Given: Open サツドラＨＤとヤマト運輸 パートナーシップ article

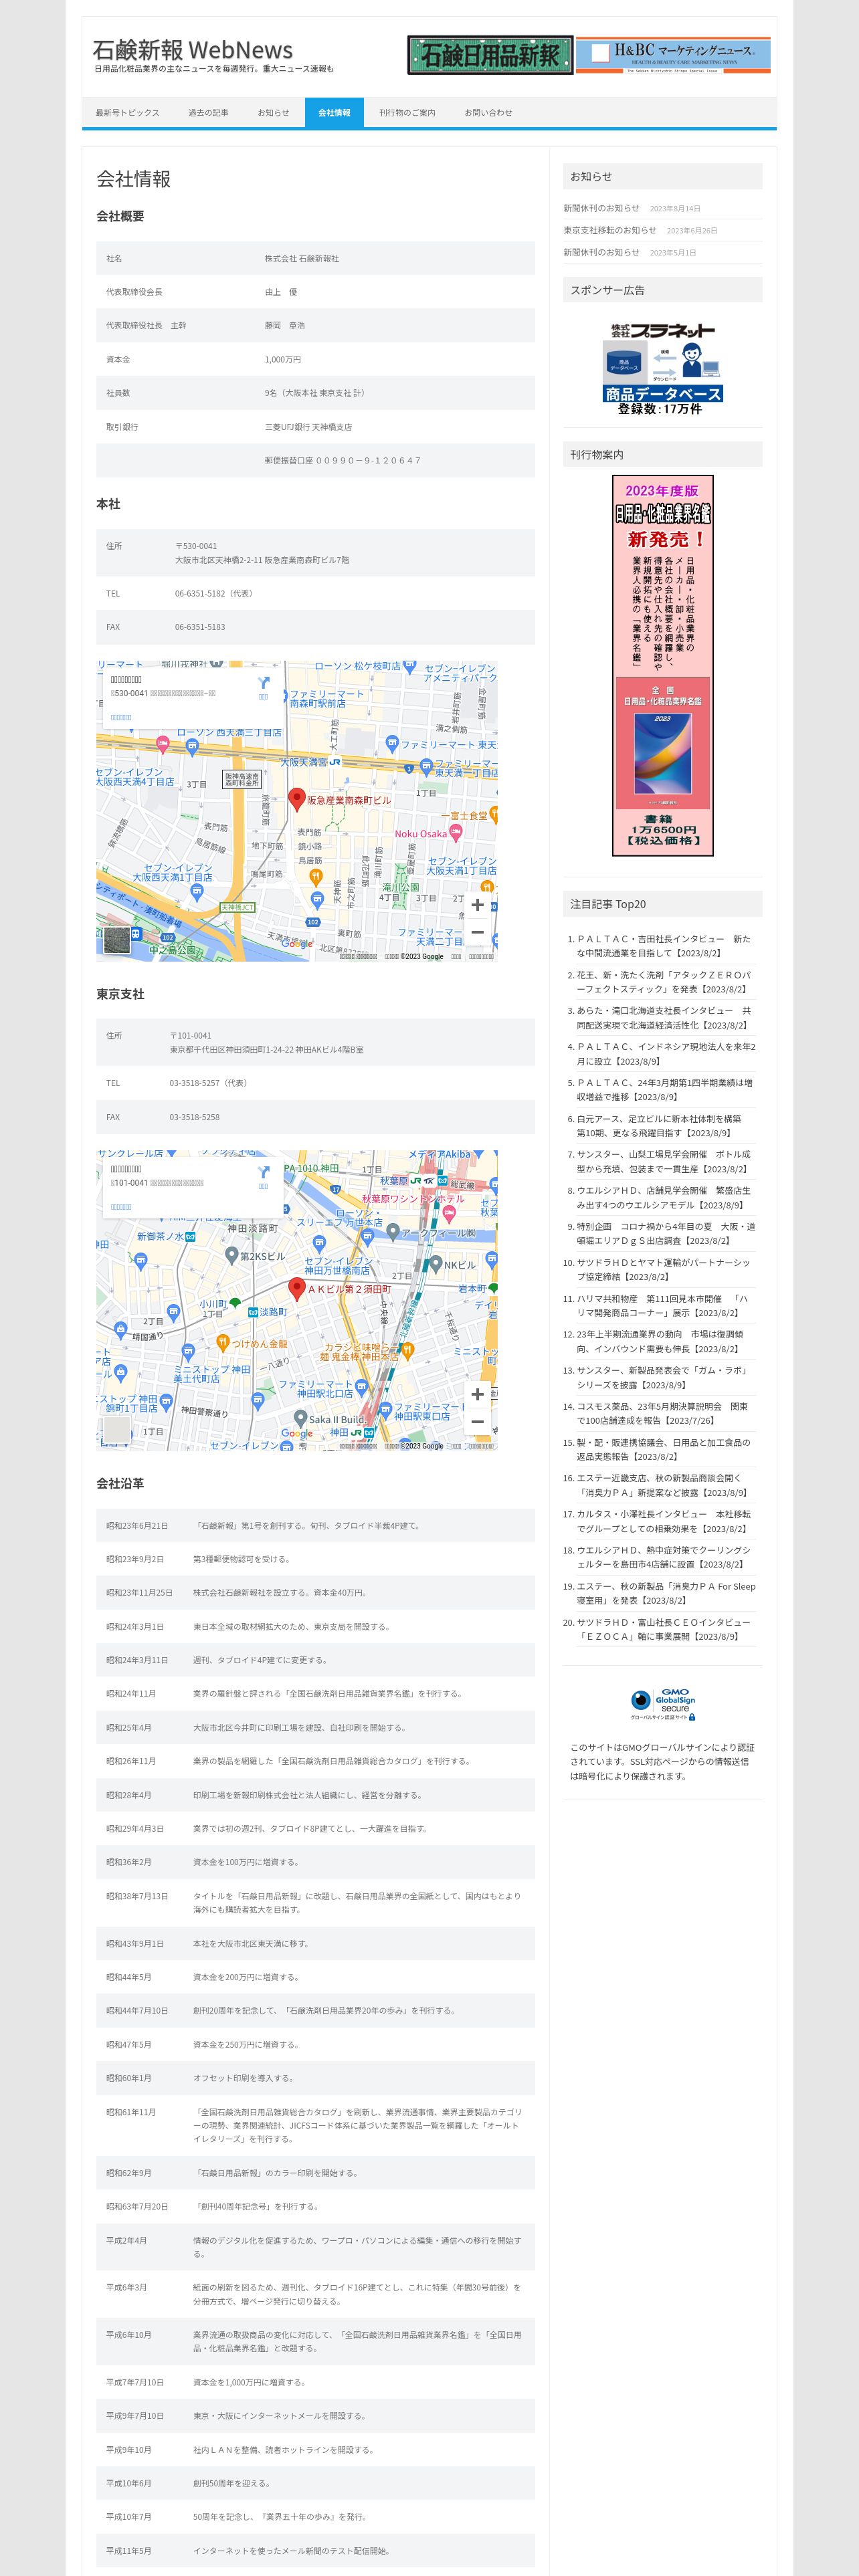Looking at the screenshot, I should (x=663, y=1269).
